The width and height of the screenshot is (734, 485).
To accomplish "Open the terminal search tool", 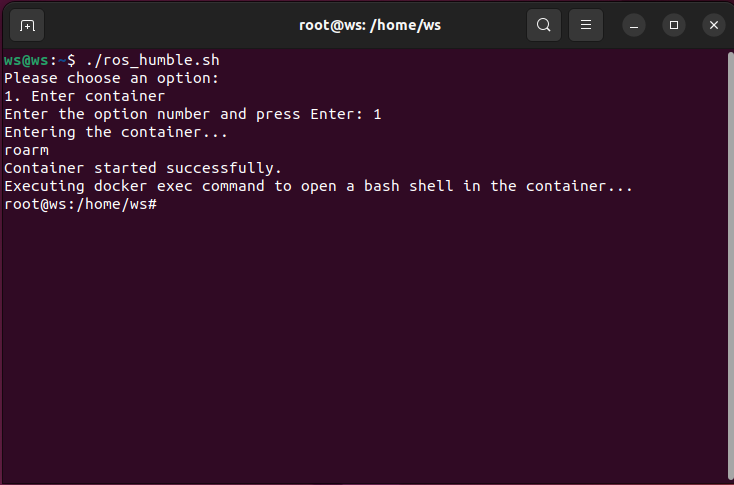I will tap(543, 25).
